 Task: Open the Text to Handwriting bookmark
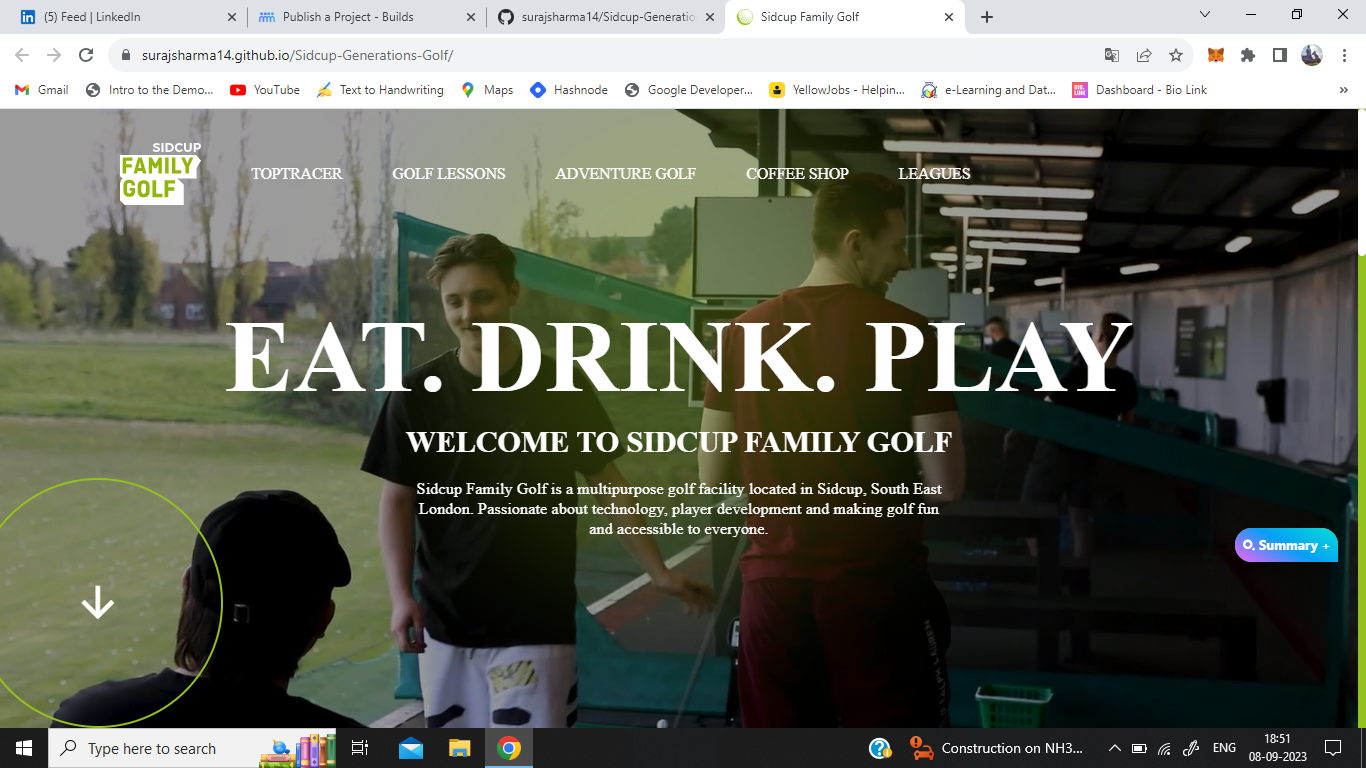[380, 89]
